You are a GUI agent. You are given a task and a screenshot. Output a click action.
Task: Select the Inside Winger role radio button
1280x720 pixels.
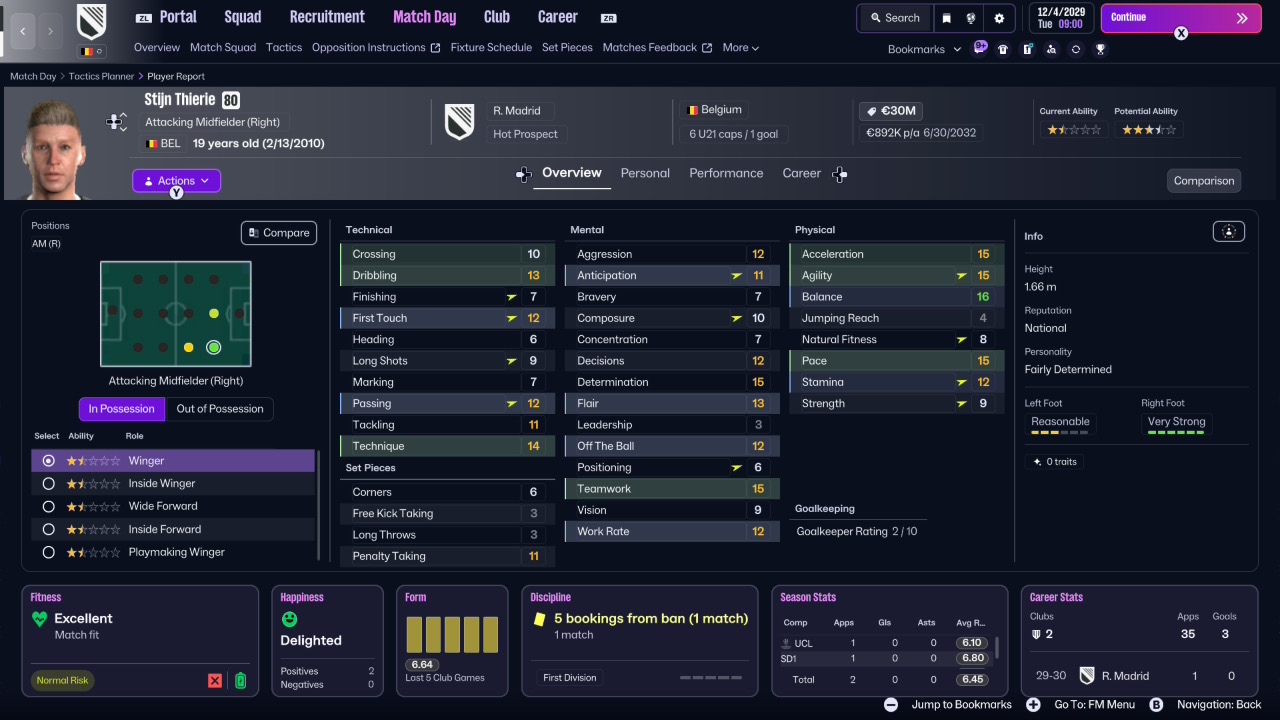pyautogui.click(x=48, y=484)
